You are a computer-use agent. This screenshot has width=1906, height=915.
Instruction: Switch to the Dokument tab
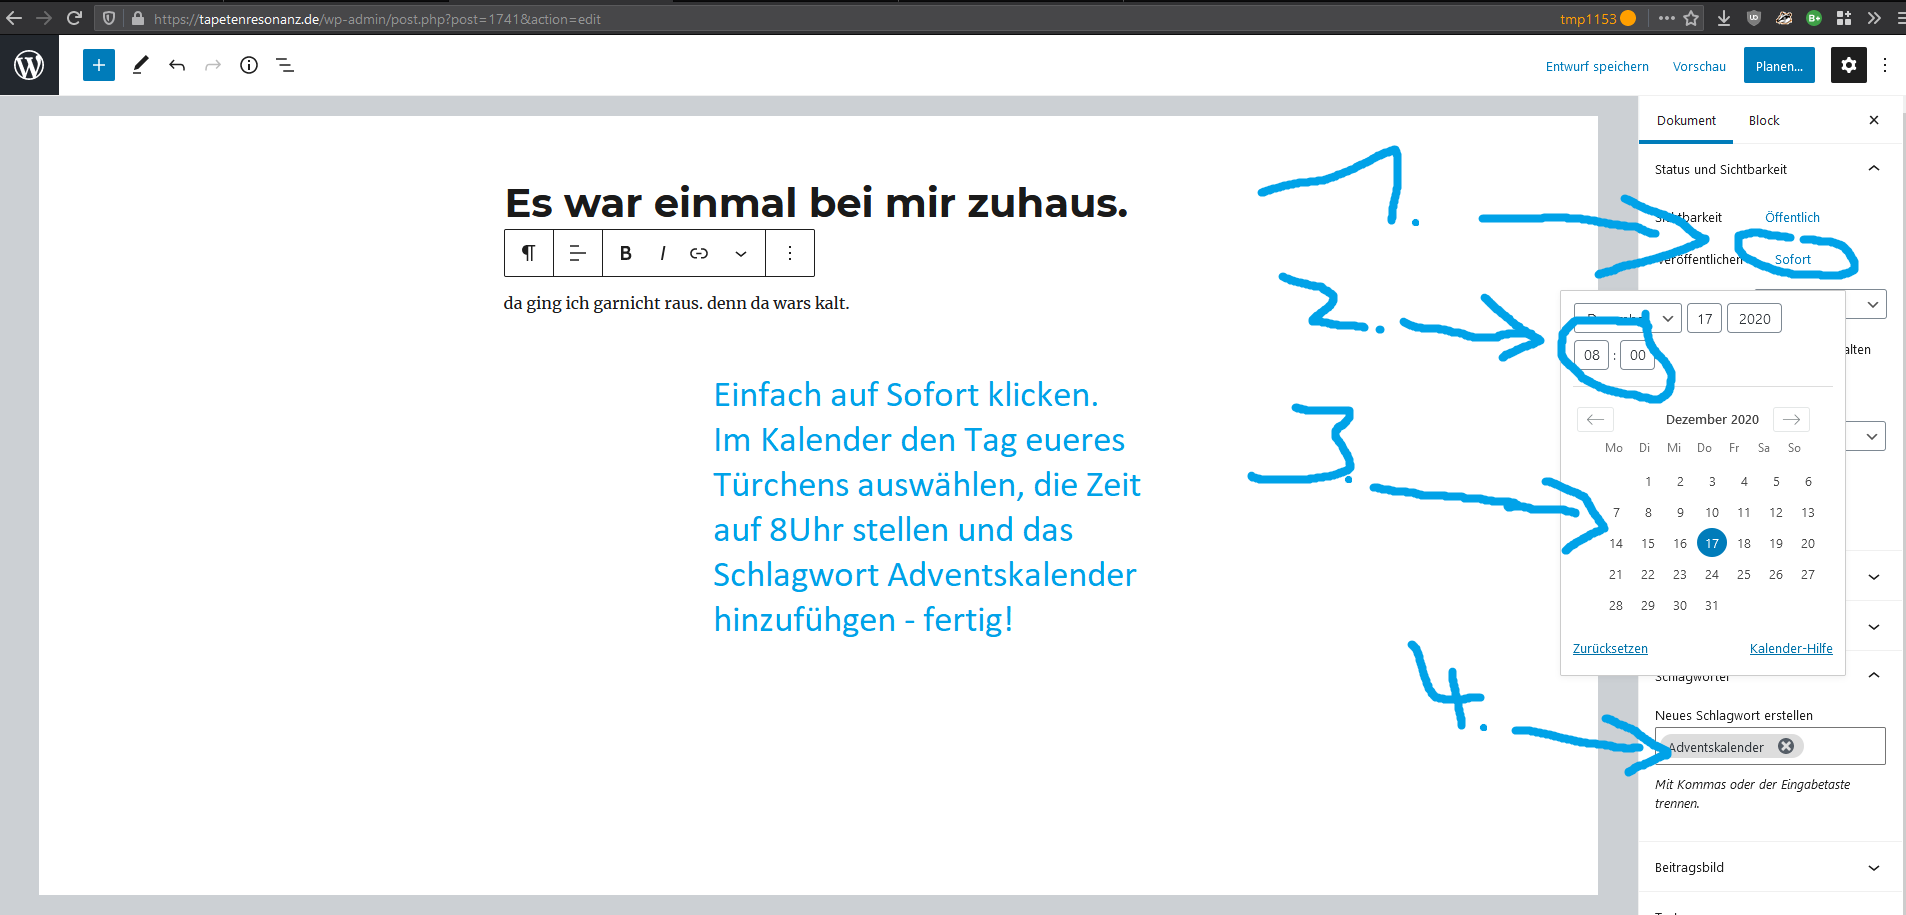click(x=1685, y=120)
